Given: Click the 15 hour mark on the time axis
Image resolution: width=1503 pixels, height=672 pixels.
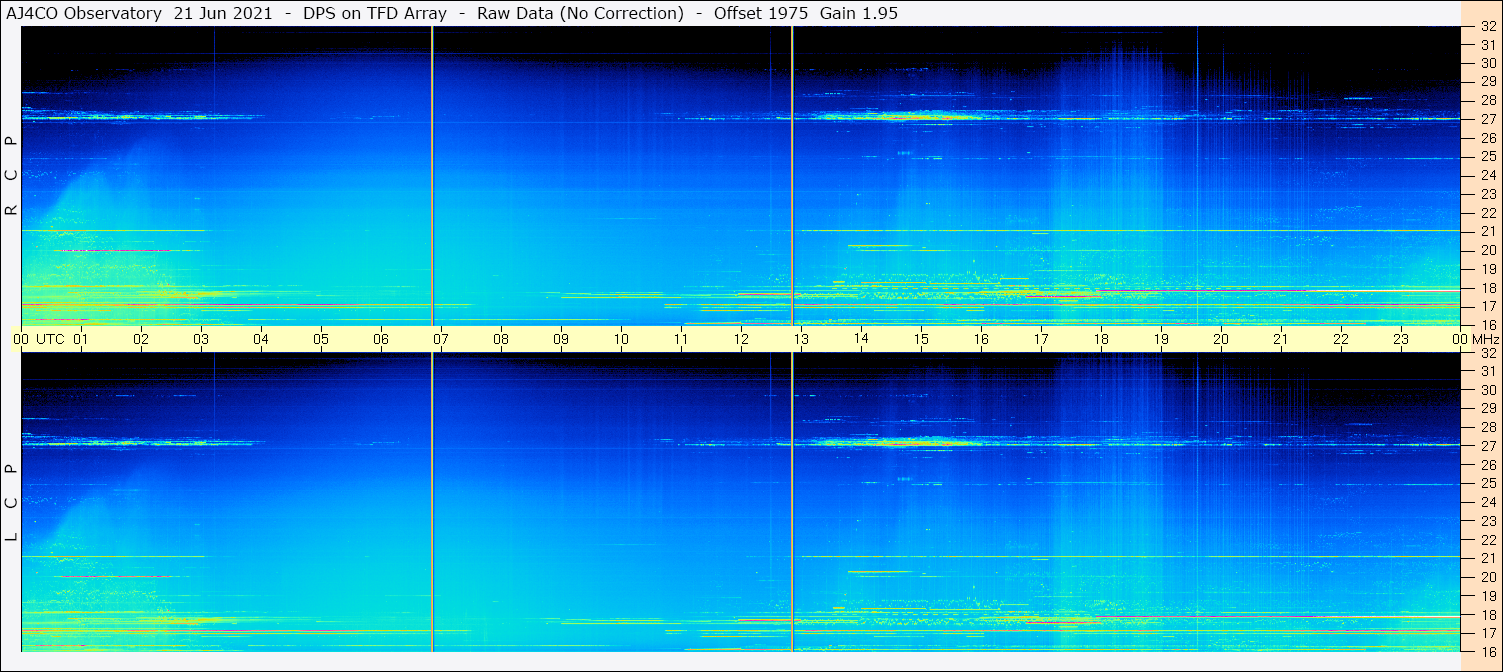Looking at the screenshot, I should pos(921,339).
